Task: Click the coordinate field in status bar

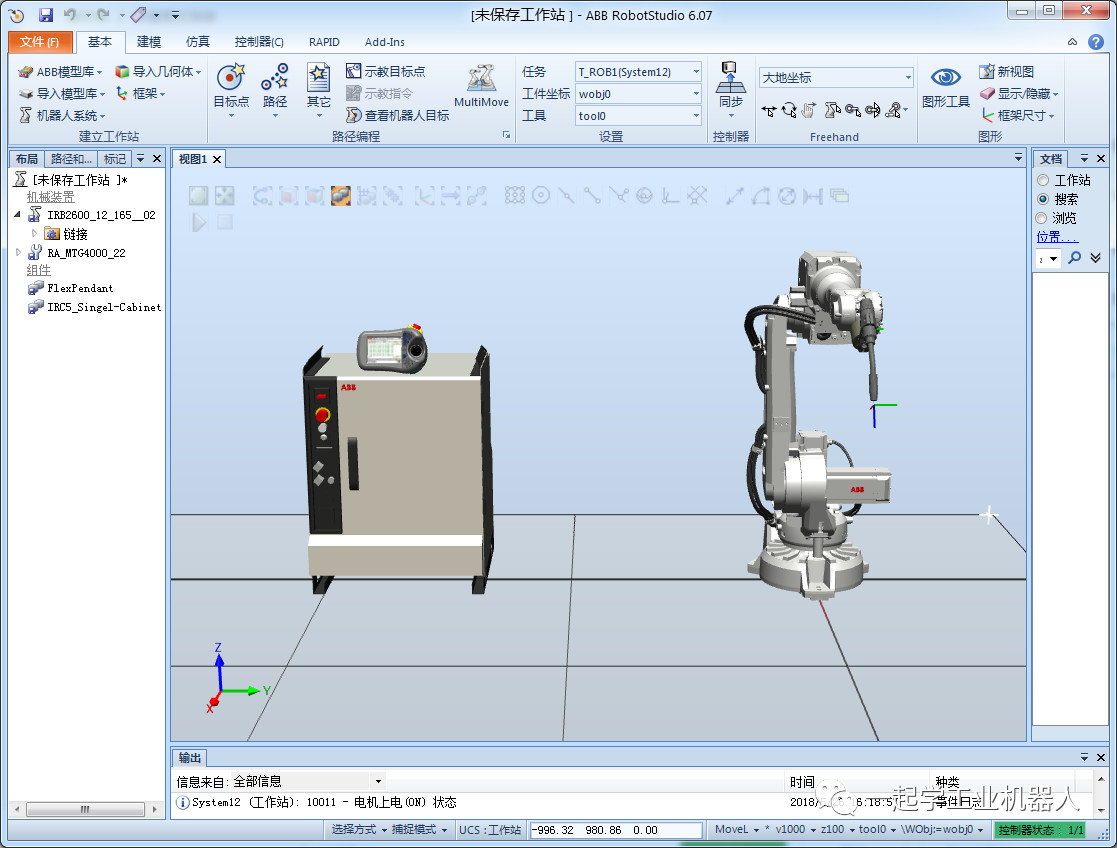Action: (615, 830)
